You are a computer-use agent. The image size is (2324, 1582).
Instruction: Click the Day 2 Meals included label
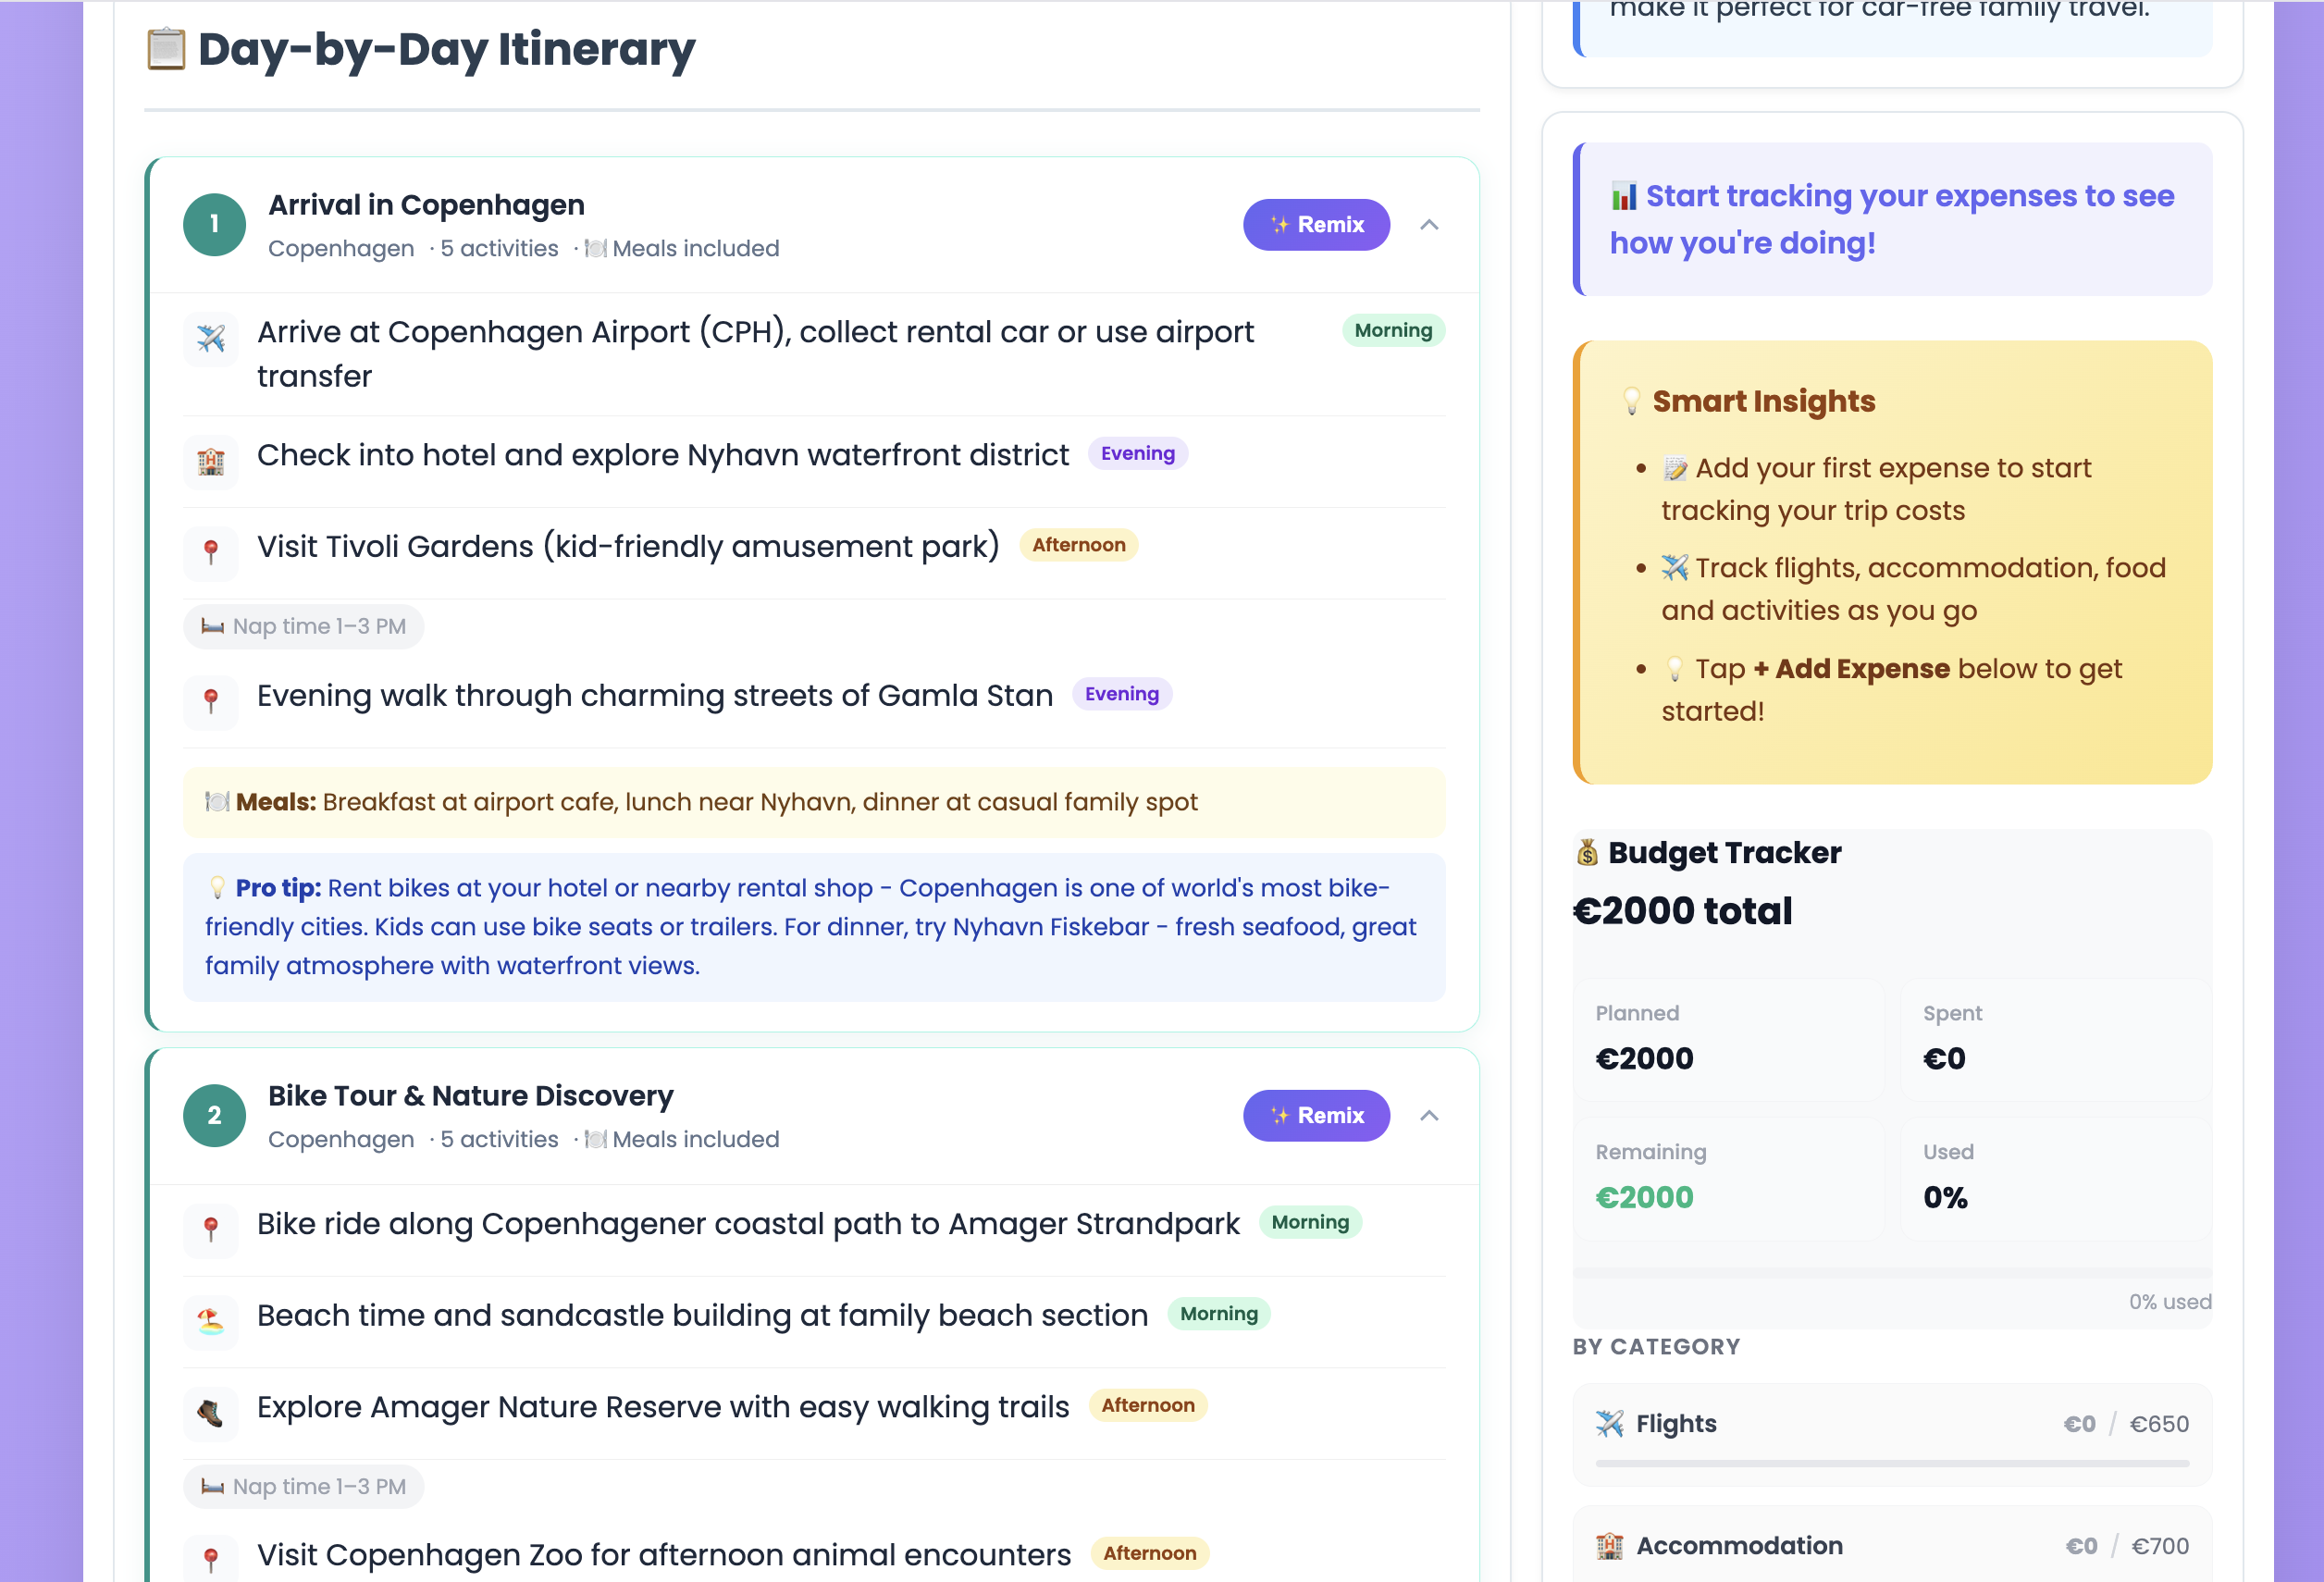click(x=682, y=1140)
